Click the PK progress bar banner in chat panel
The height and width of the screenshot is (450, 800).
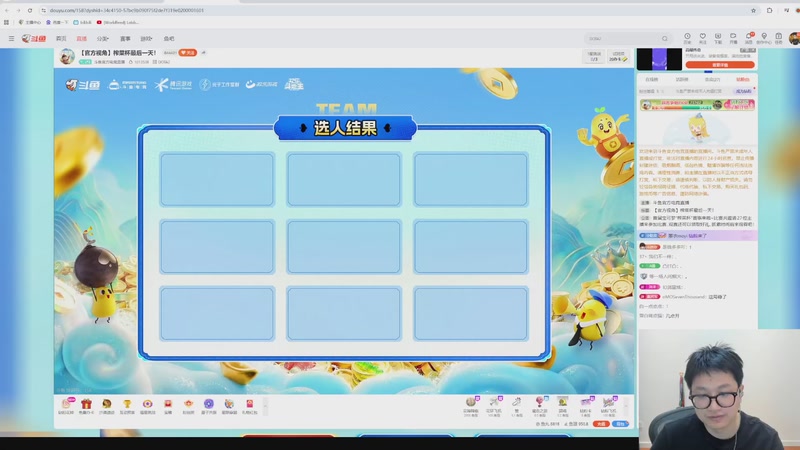697,105
